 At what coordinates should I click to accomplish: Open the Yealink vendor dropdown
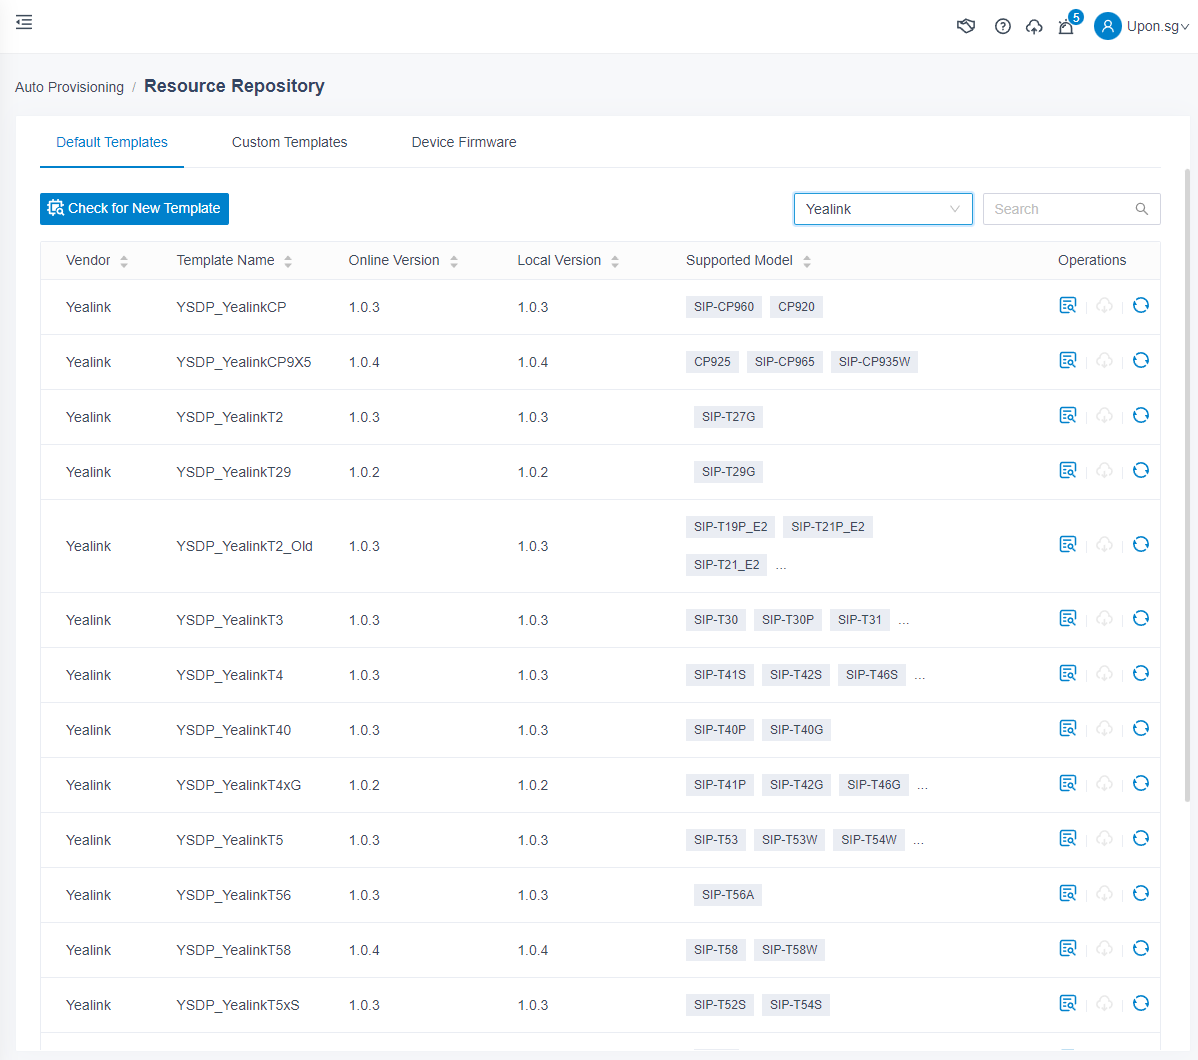(882, 209)
